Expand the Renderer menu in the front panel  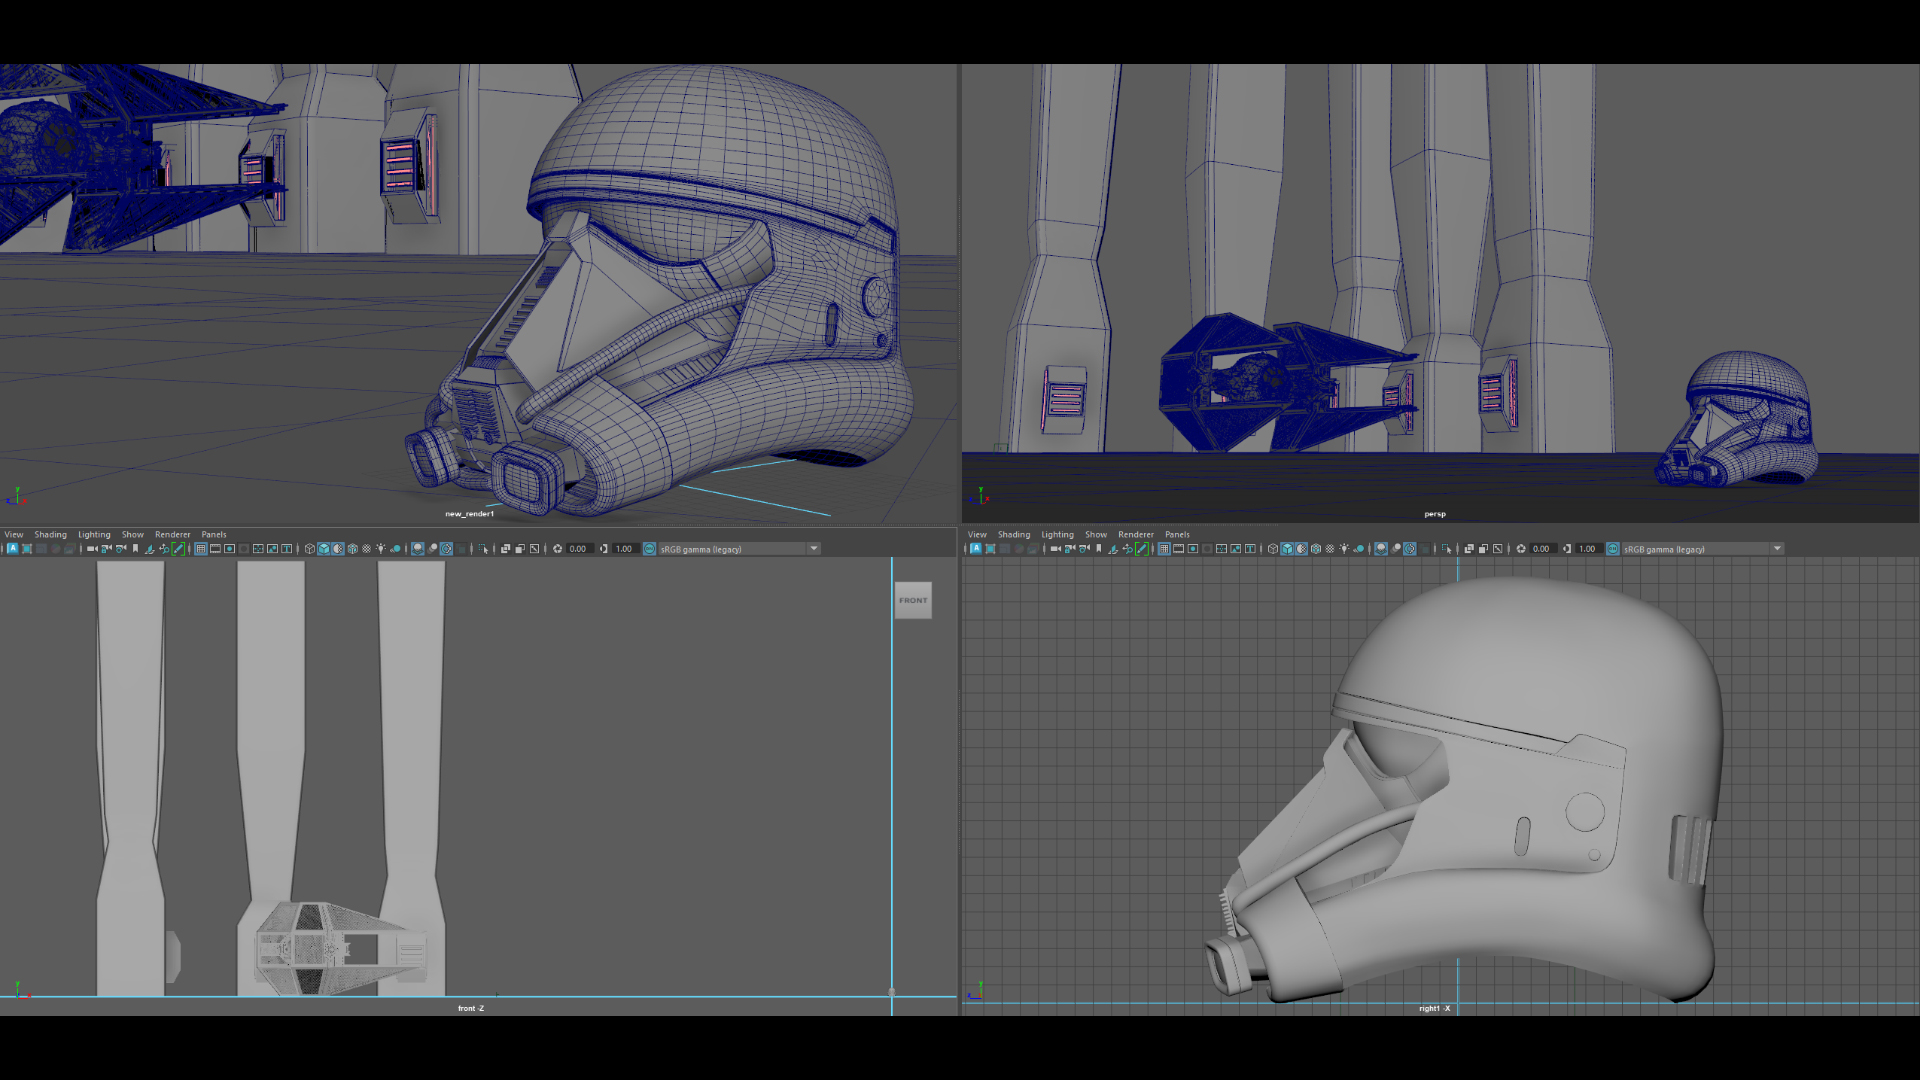click(x=172, y=534)
